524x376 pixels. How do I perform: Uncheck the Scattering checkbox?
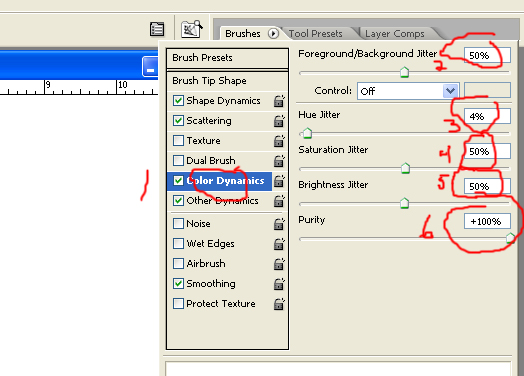point(178,121)
